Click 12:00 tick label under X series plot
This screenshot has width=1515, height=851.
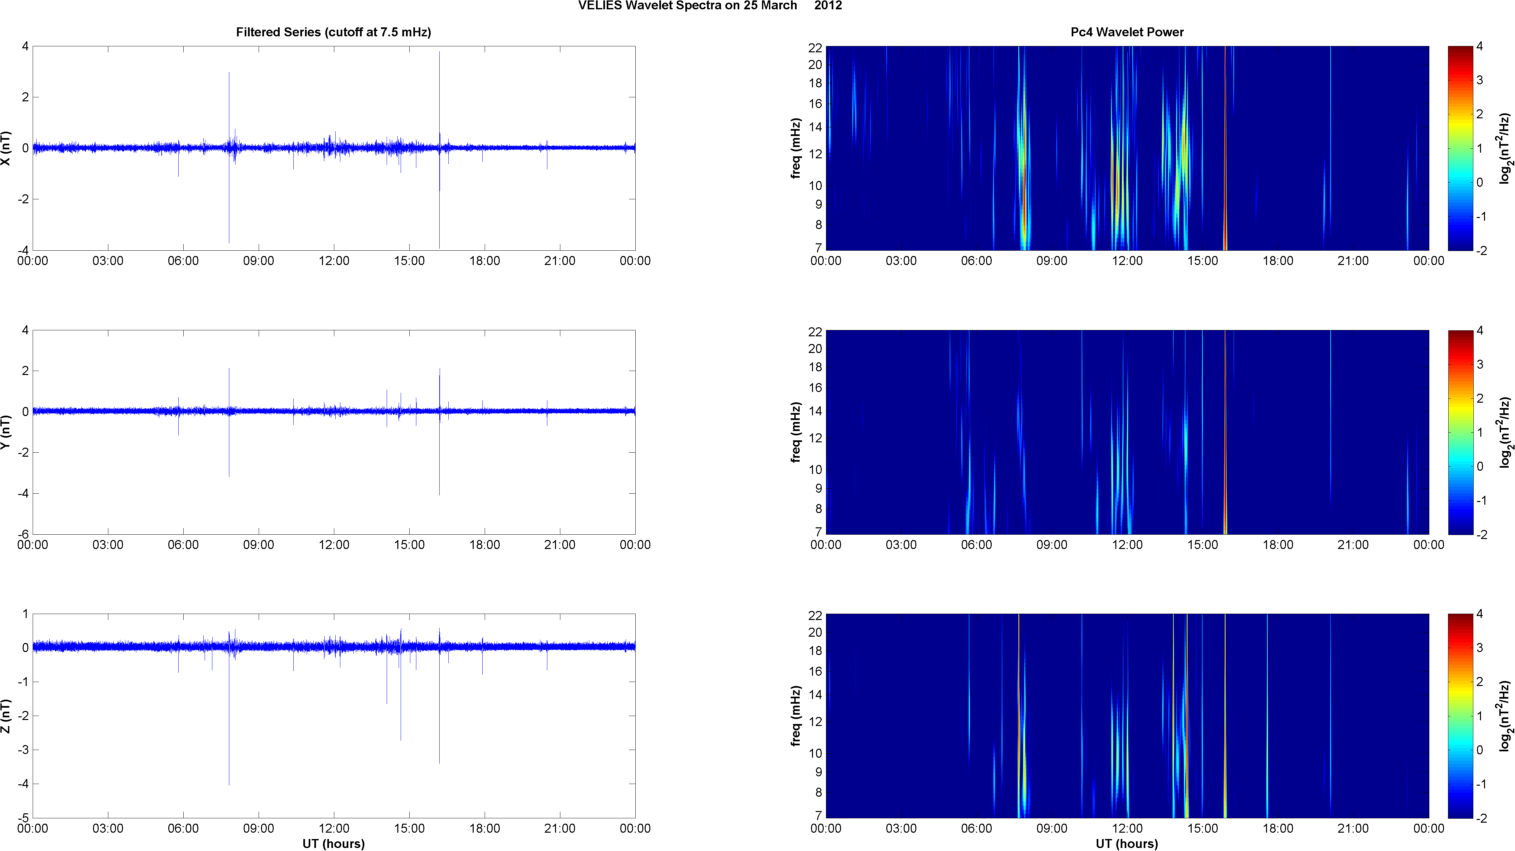[x=333, y=261]
